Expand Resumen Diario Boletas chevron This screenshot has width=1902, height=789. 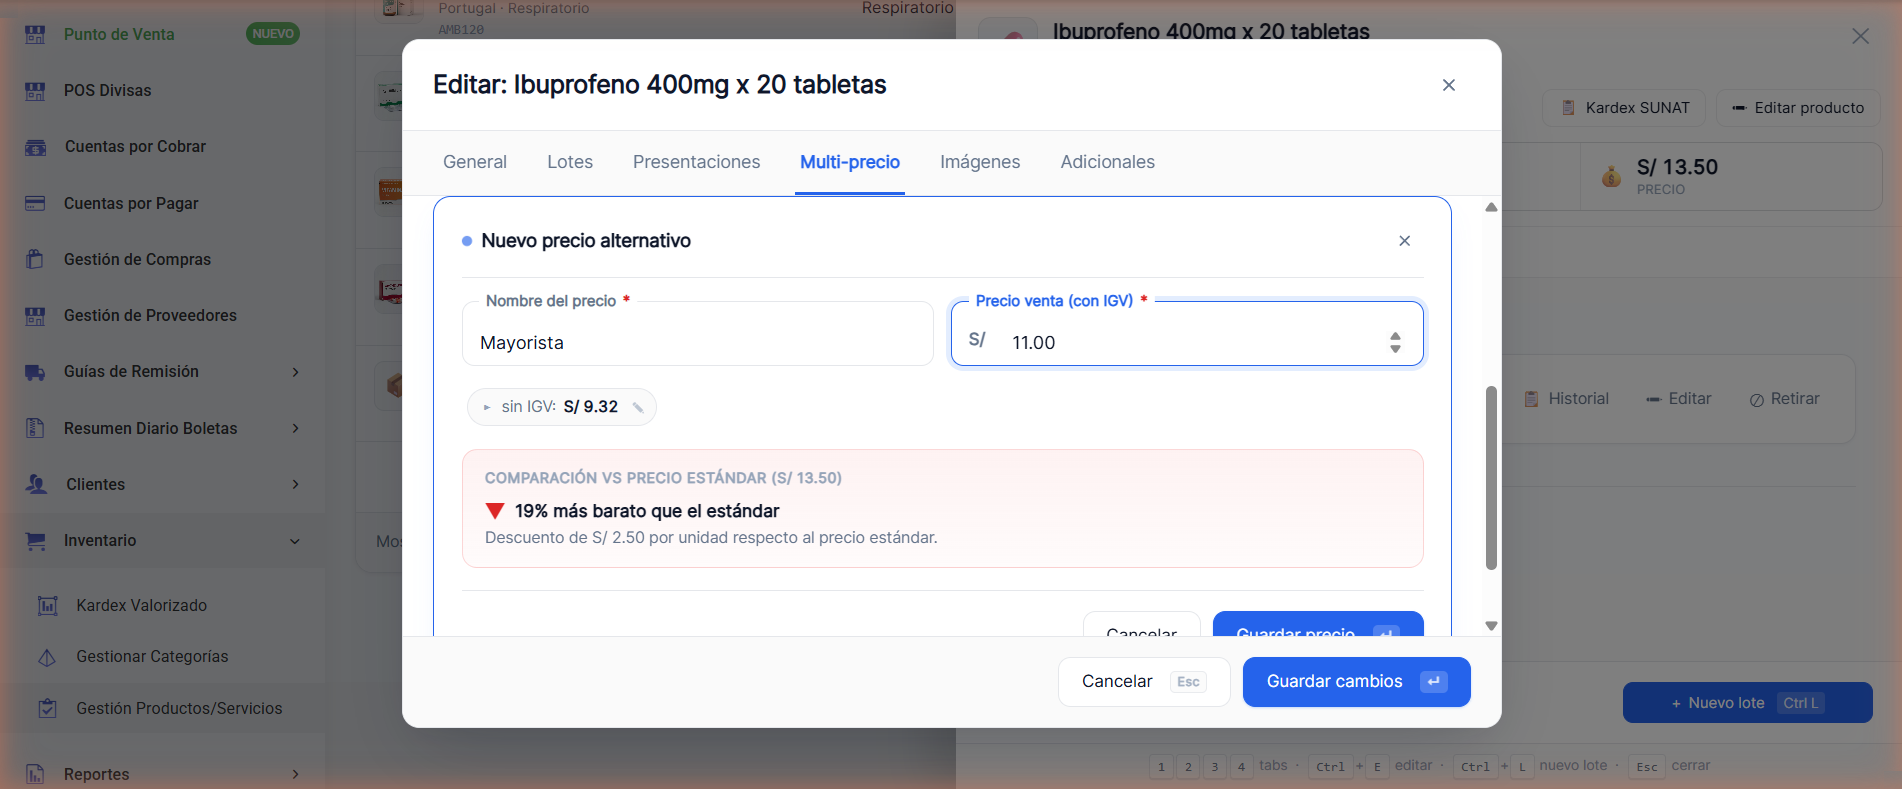[296, 428]
